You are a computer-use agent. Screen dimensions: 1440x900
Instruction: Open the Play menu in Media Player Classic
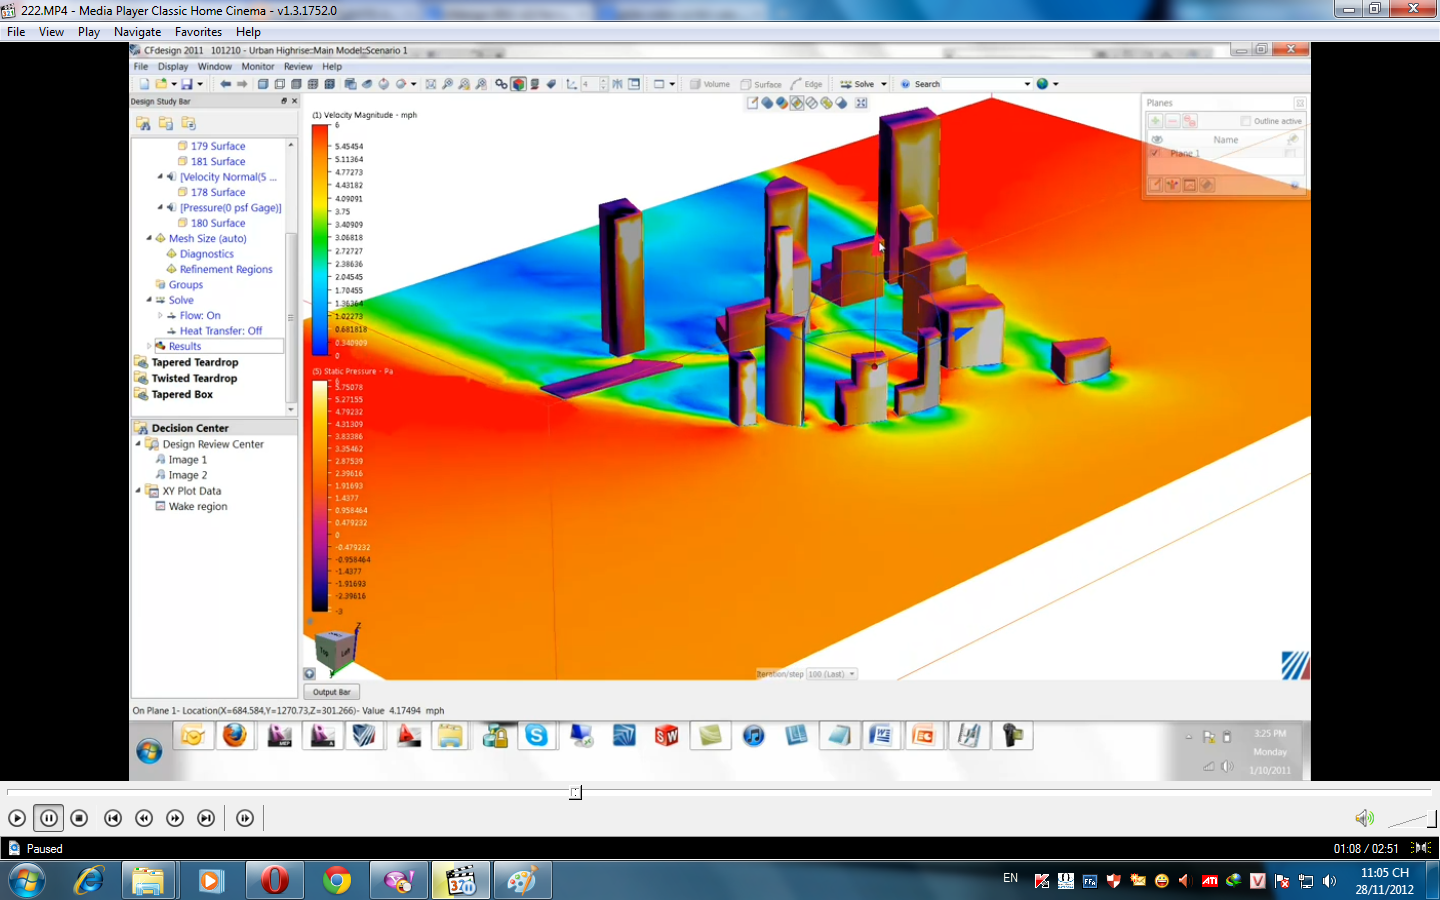(x=88, y=31)
